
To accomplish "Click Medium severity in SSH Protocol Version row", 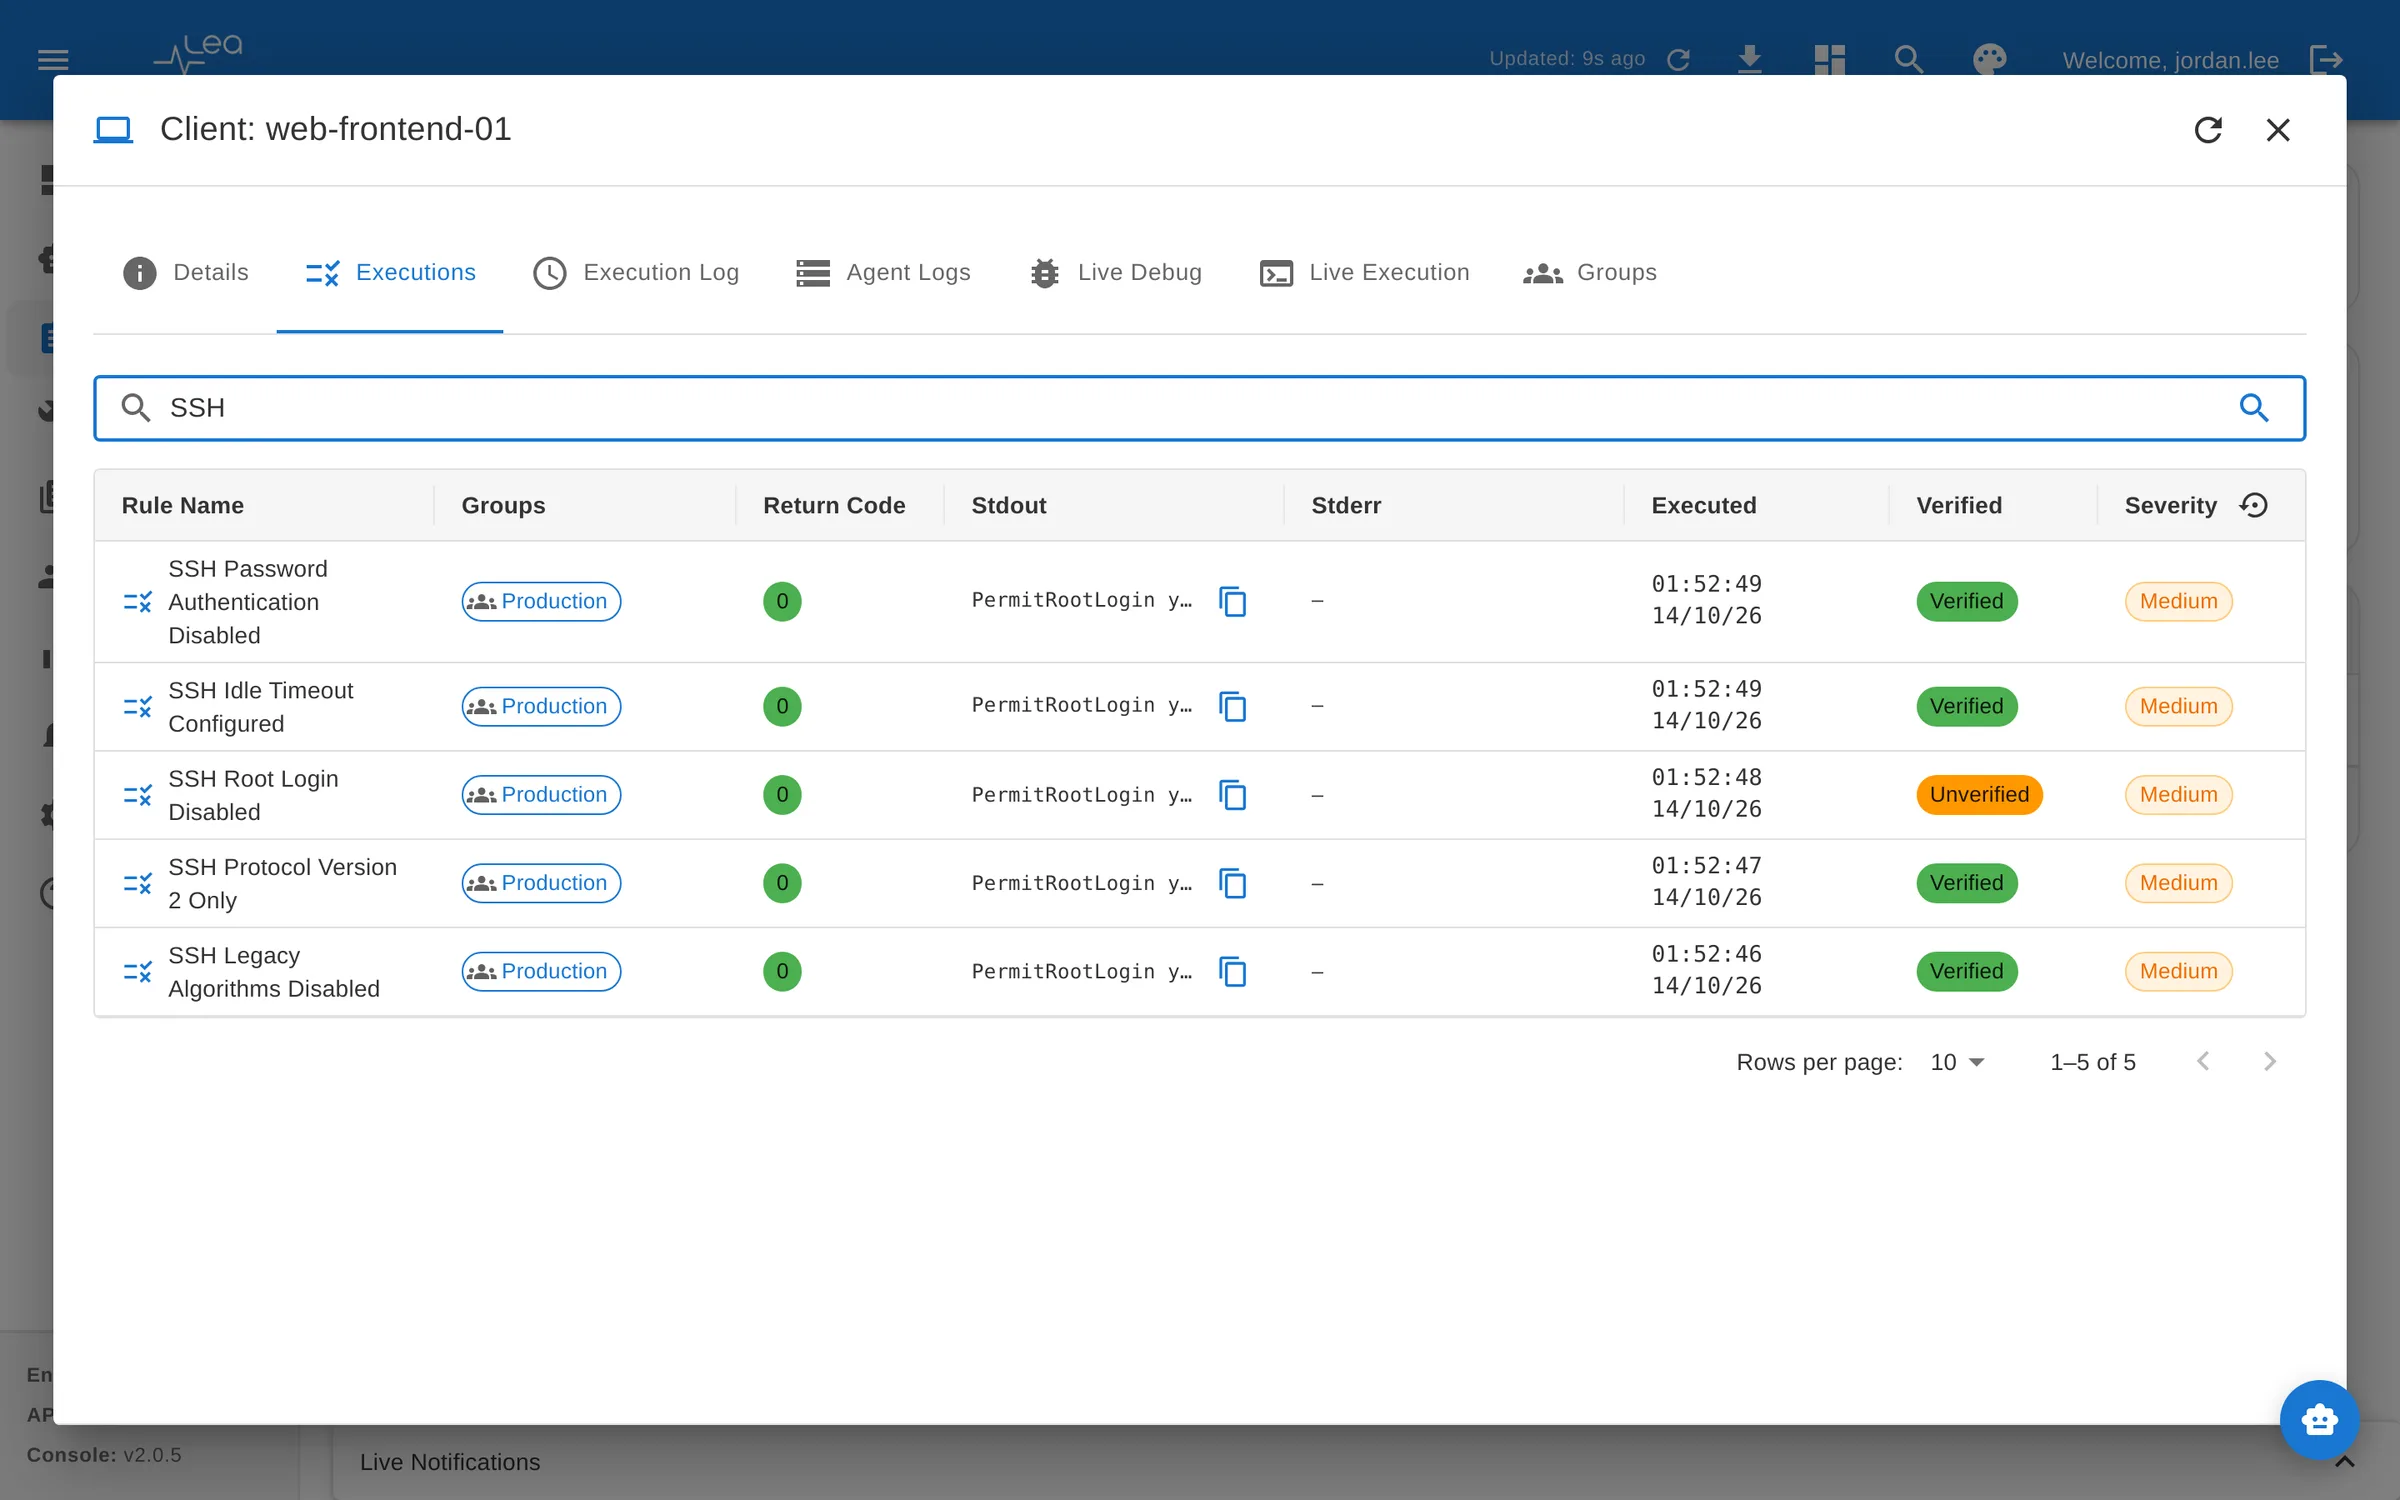I will coord(2178,883).
